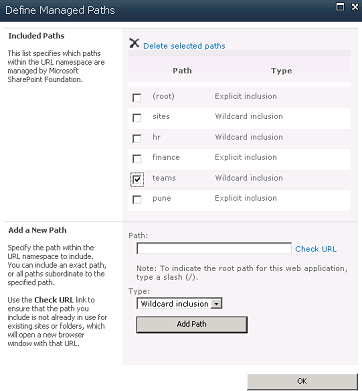The height and width of the screenshot is (391, 362).
Task: Select the sites path checkbox
Action: pos(137,118)
